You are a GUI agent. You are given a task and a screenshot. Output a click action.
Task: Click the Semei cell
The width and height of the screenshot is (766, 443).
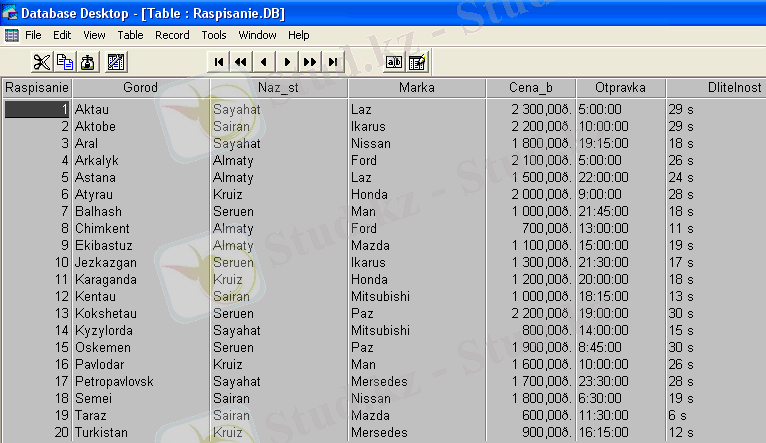tap(141, 399)
